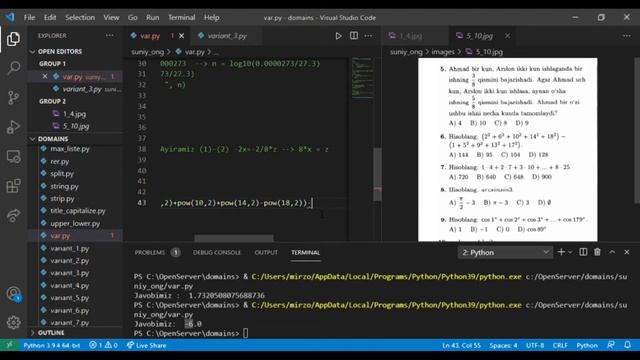Open launch profile dropdown next to plus

[x=570, y=252]
